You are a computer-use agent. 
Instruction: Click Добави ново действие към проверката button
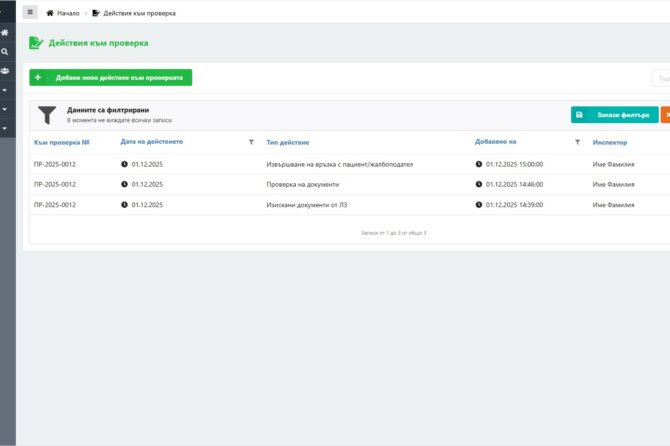pyautogui.click(x=110, y=77)
